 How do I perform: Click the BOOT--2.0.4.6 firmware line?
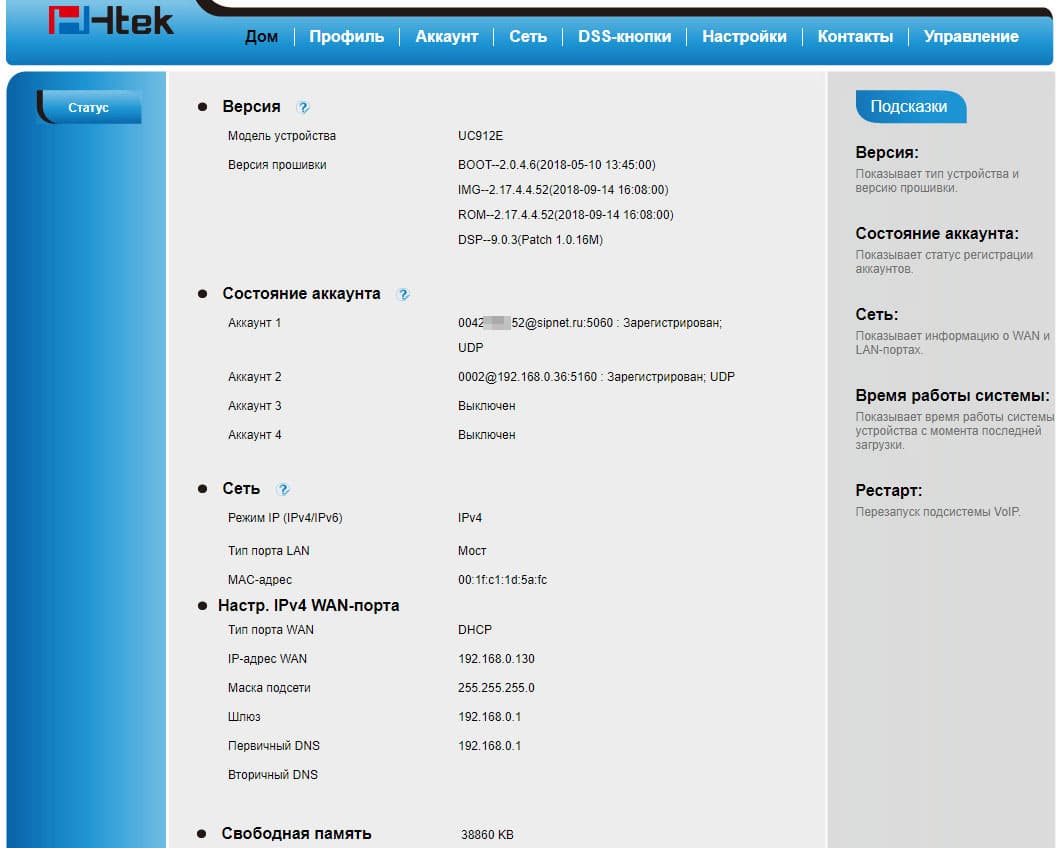click(556, 165)
